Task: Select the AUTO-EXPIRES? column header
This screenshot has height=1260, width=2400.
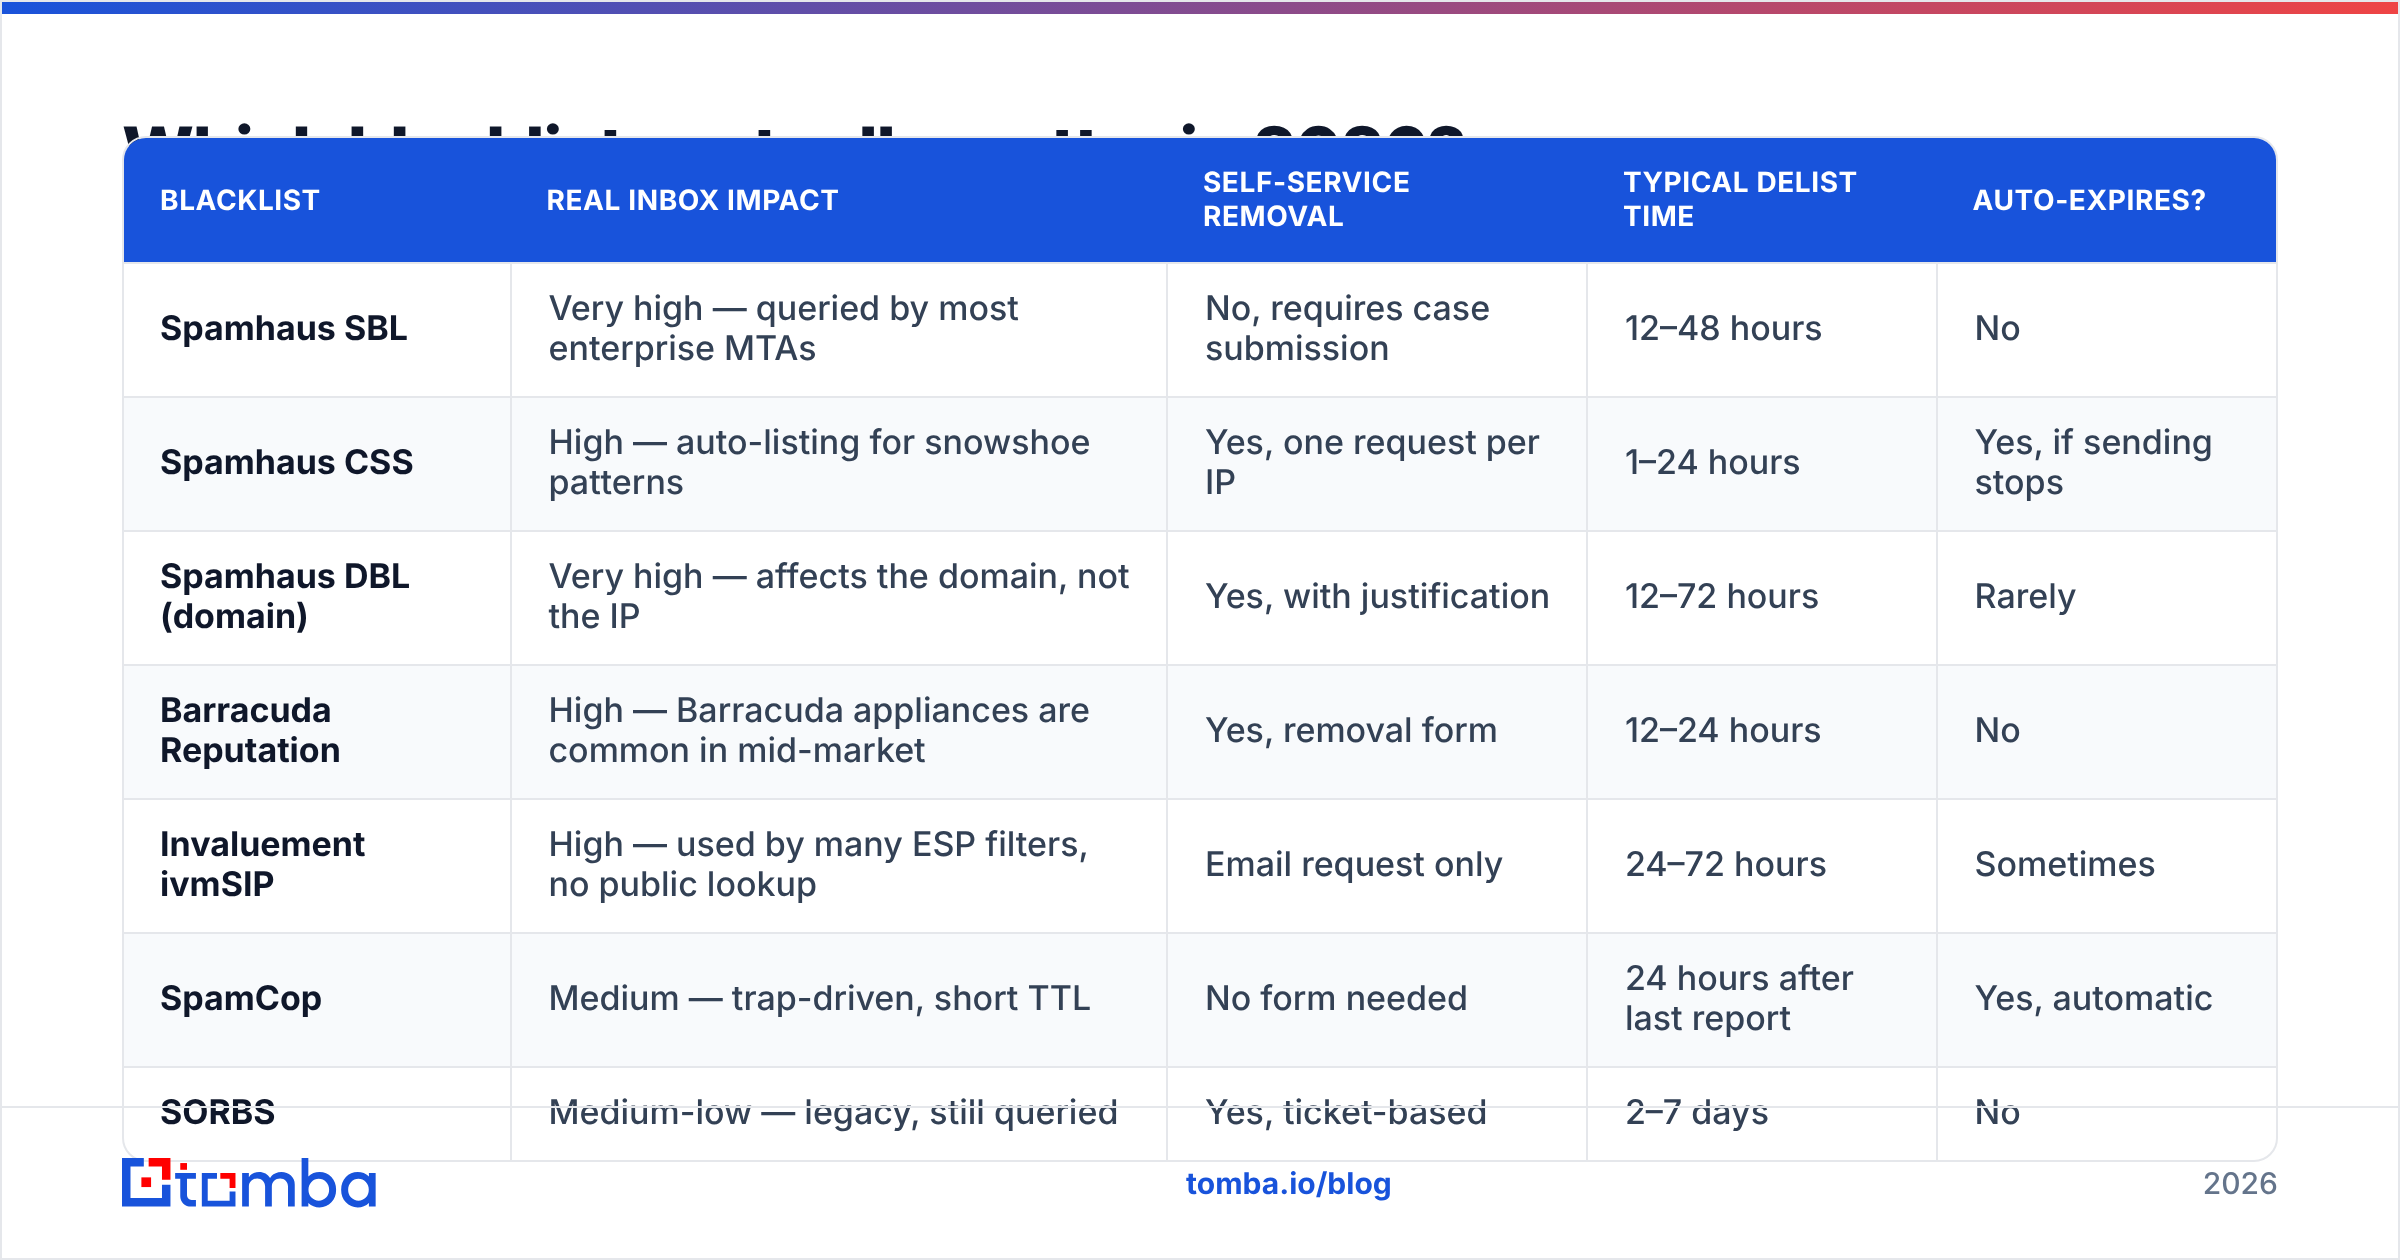Action: [2089, 200]
